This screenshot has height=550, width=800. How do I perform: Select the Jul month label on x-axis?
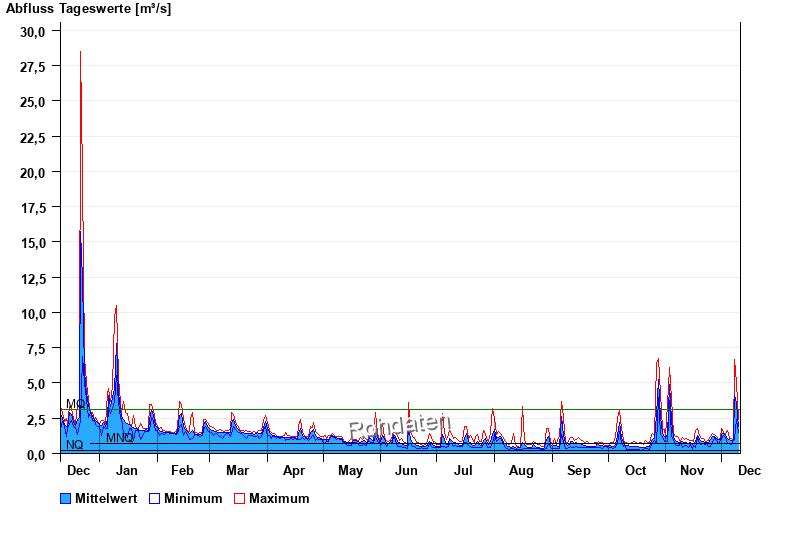(x=463, y=470)
